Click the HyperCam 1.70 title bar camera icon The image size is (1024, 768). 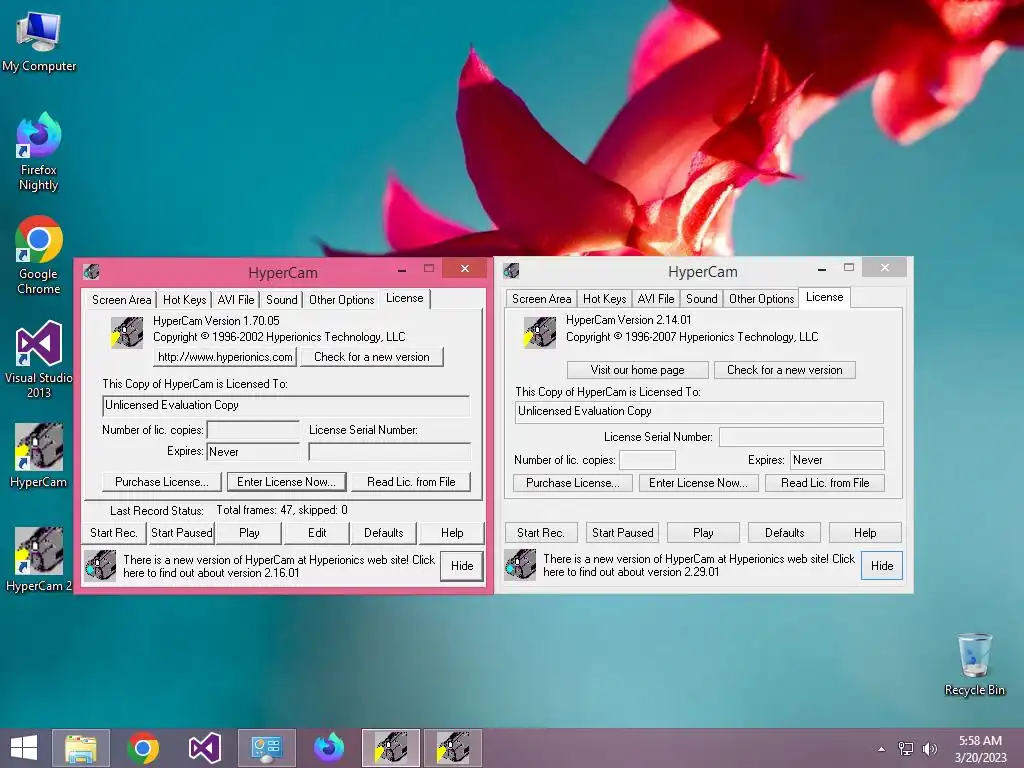pos(91,272)
